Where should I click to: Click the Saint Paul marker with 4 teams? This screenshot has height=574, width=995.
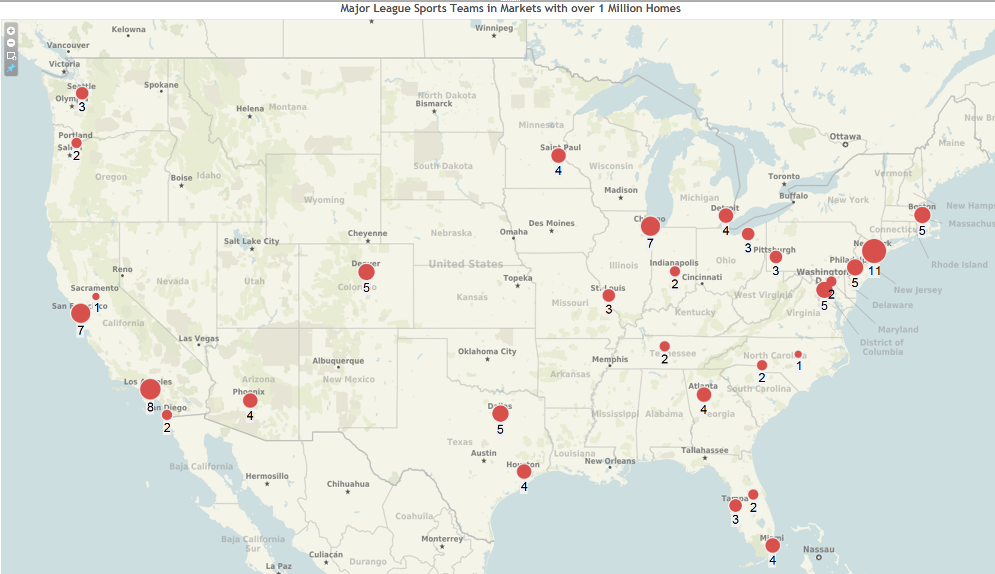558,156
